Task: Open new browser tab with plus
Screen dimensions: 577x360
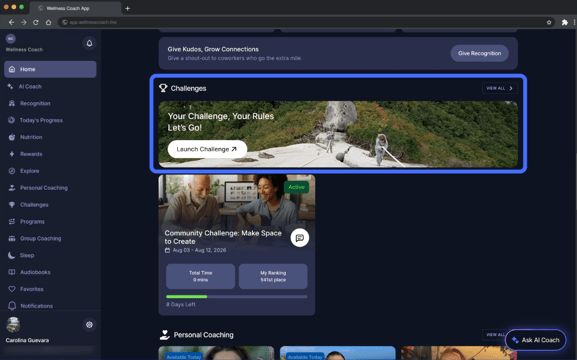Action: 128,8
